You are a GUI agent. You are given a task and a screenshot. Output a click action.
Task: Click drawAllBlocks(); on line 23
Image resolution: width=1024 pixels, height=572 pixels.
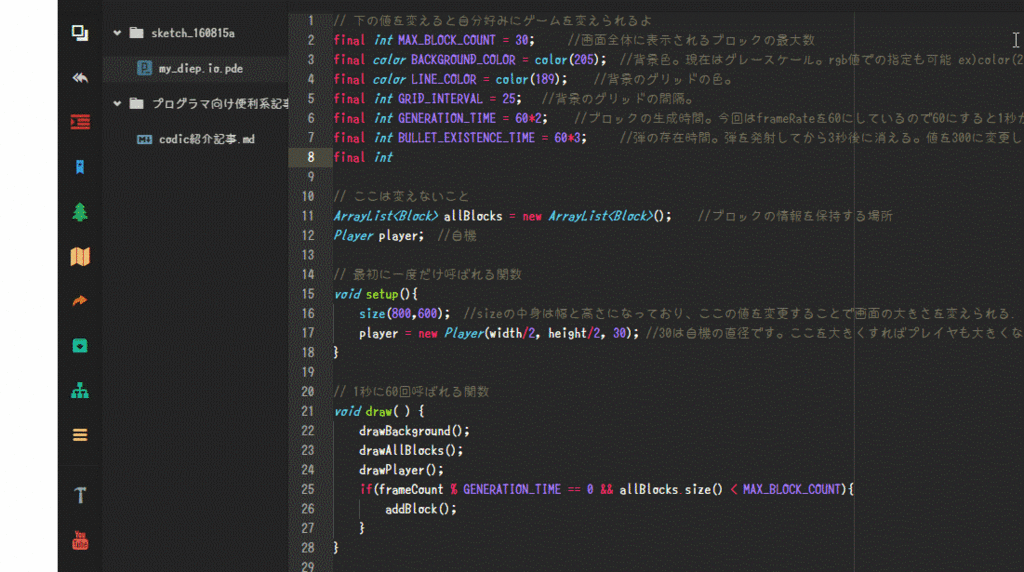click(x=411, y=450)
